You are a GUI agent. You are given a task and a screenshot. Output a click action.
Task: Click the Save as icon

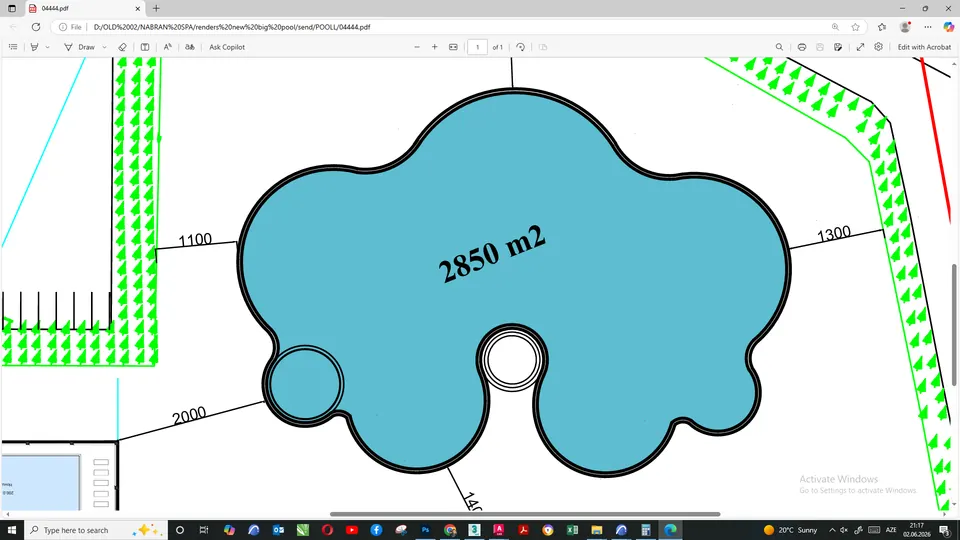pyautogui.click(x=838, y=47)
